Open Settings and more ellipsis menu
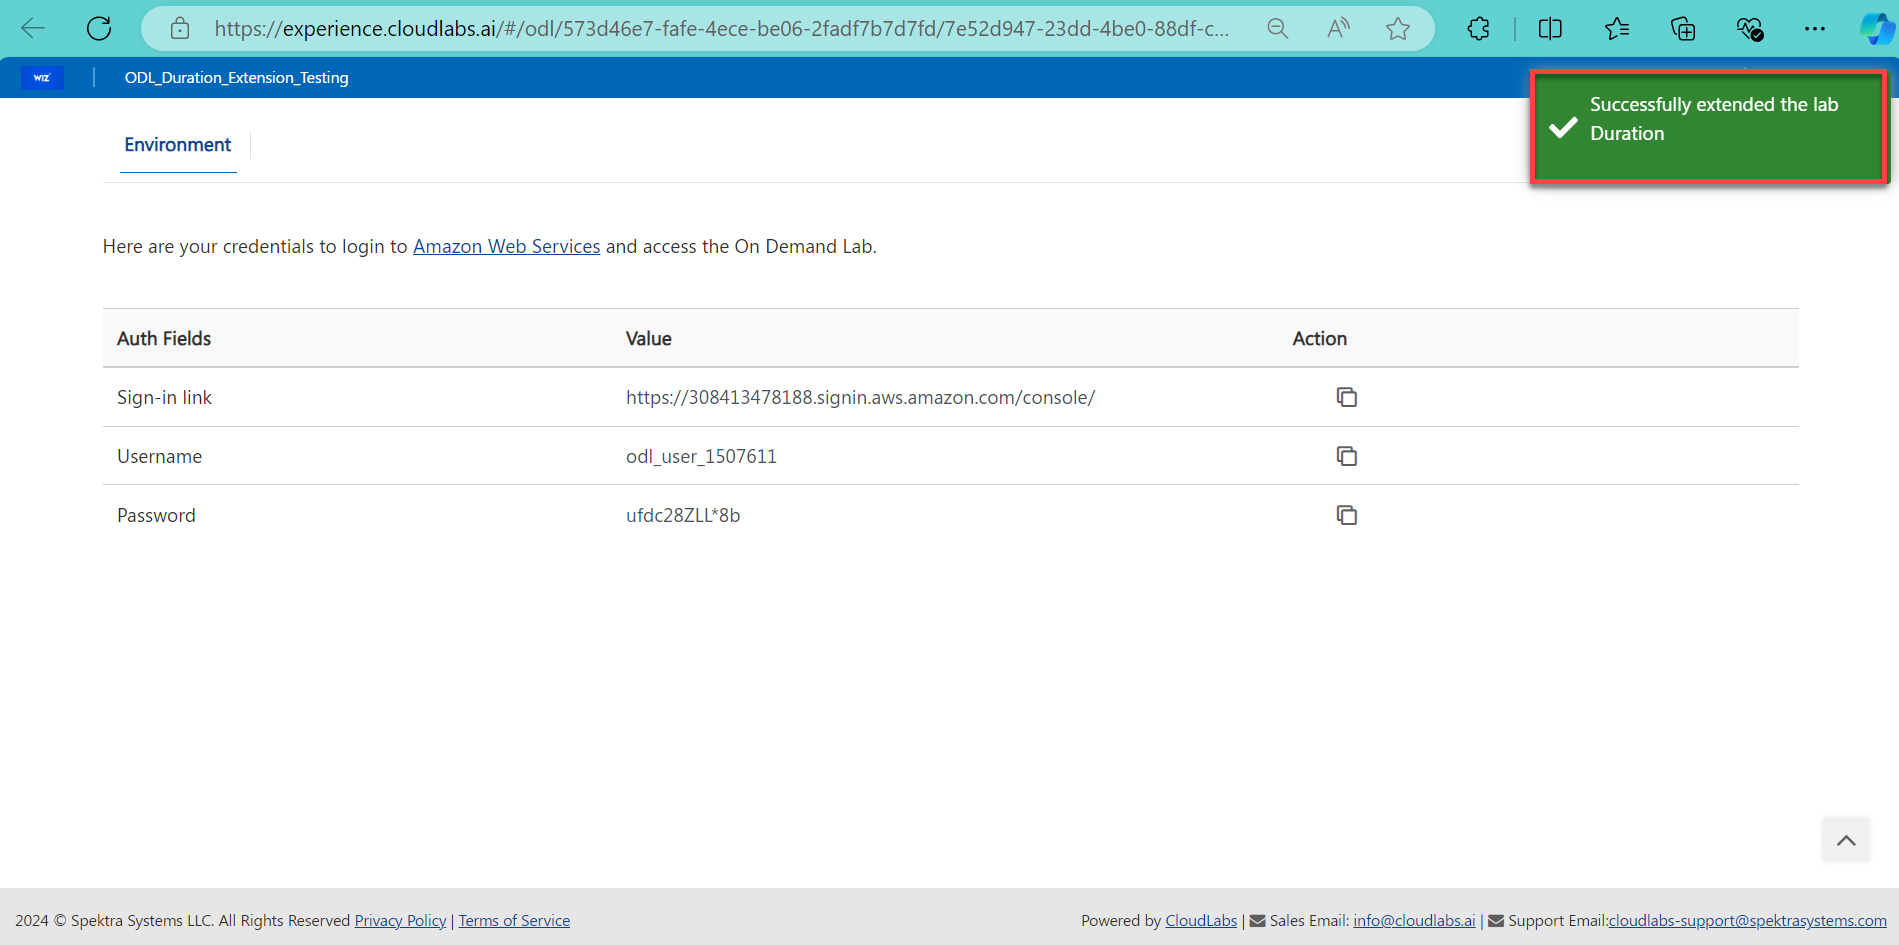This screenshot has height=945, width=1899. coord(1815,29)
